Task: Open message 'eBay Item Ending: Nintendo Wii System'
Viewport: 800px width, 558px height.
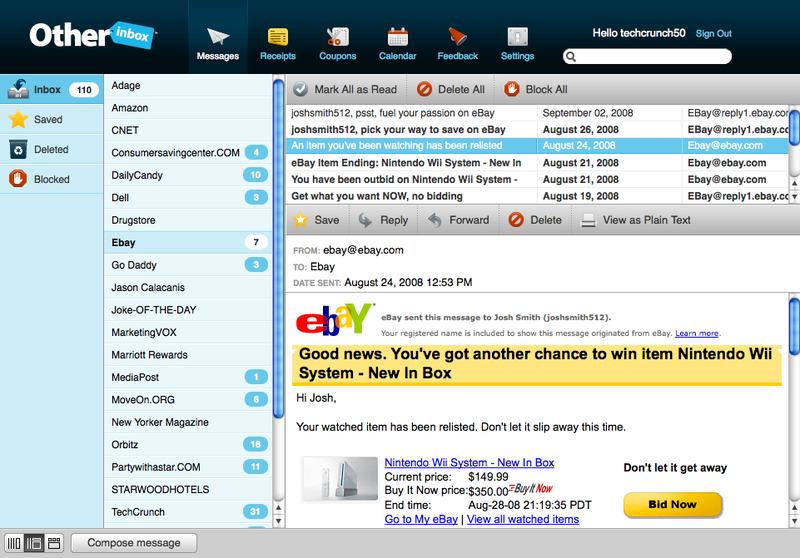Action: [x=537, y=163]
